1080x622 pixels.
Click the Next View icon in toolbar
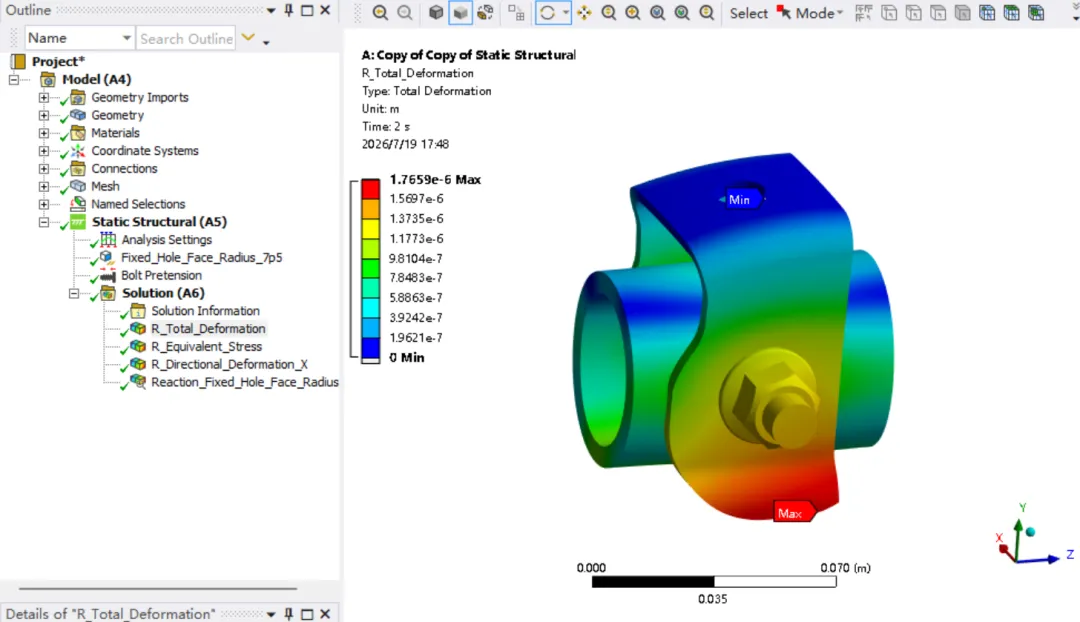tap(405, 13)
